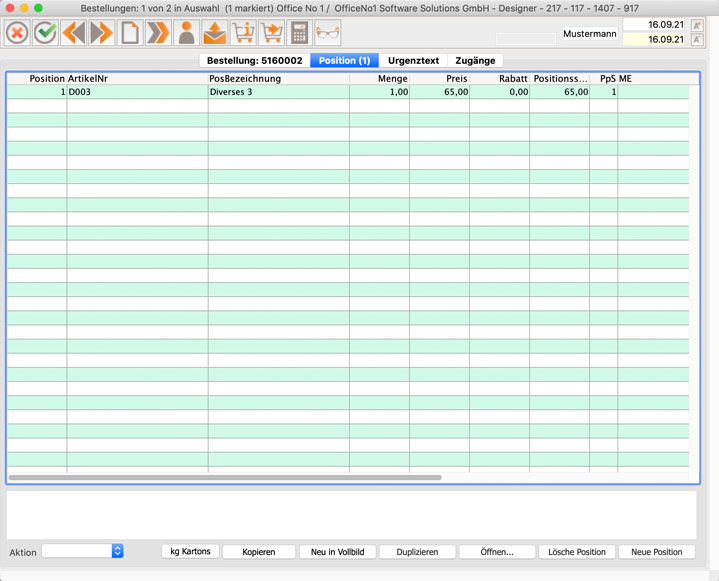
Task: Click the Neue Position button
Action: coord(657,552)
